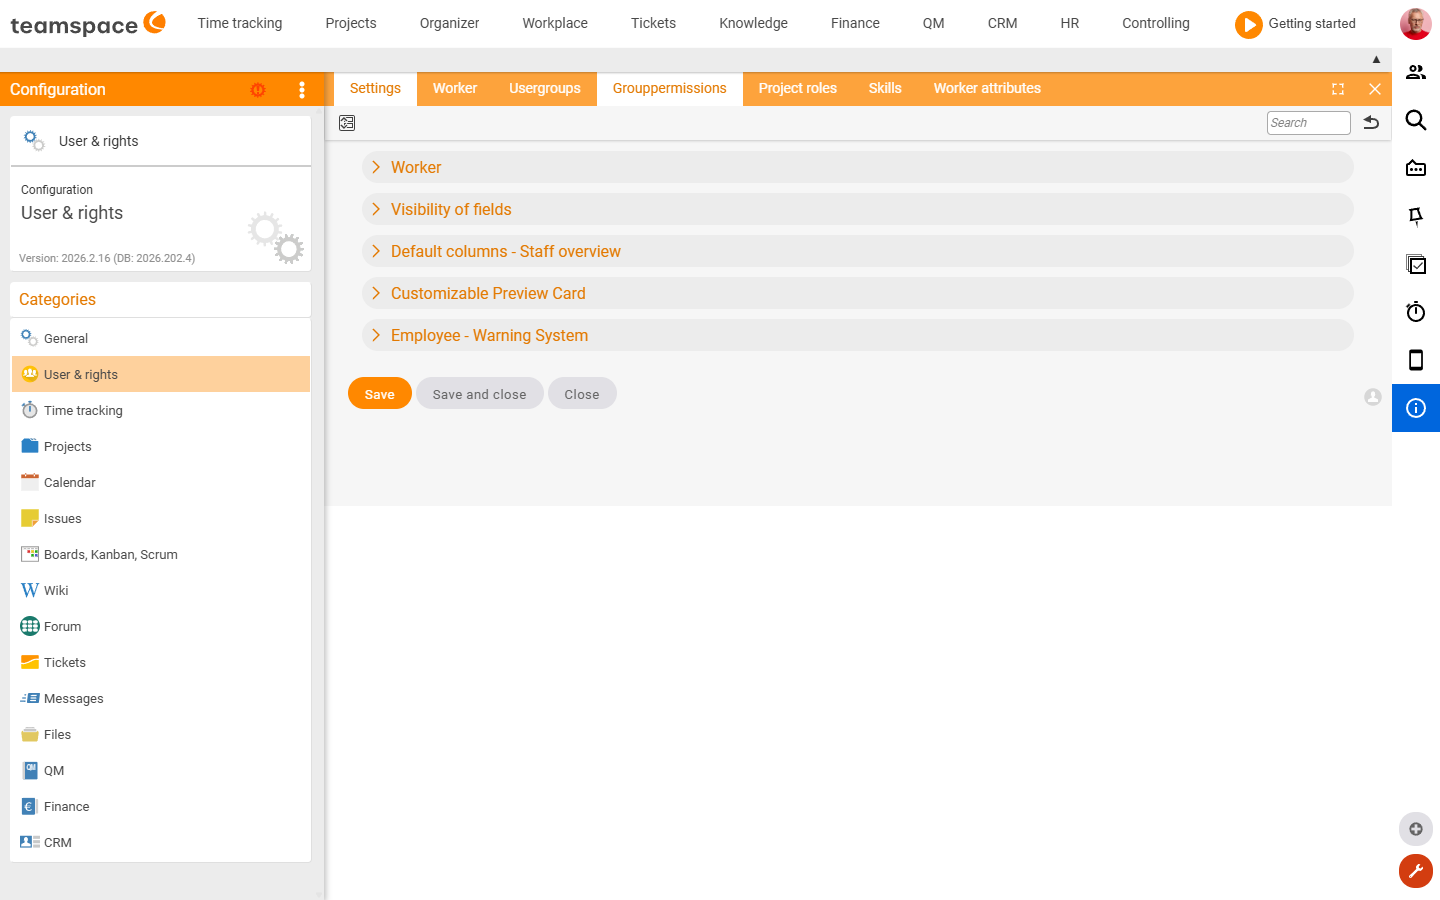Select Boards, Kanban, Scrum category
The width and height of the screenshot is (1440, 900).
(161, 554)
